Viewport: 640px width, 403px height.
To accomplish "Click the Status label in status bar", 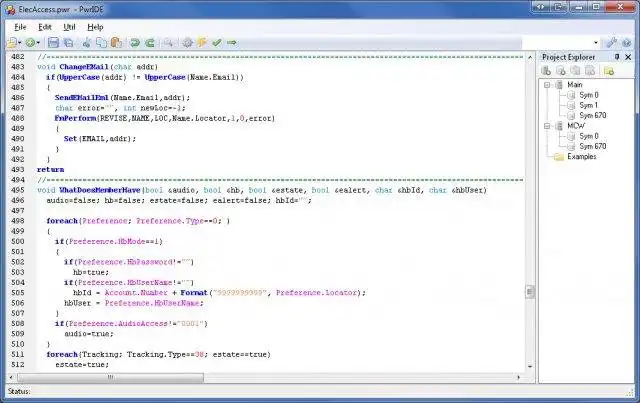I will [x=19, y=392].
